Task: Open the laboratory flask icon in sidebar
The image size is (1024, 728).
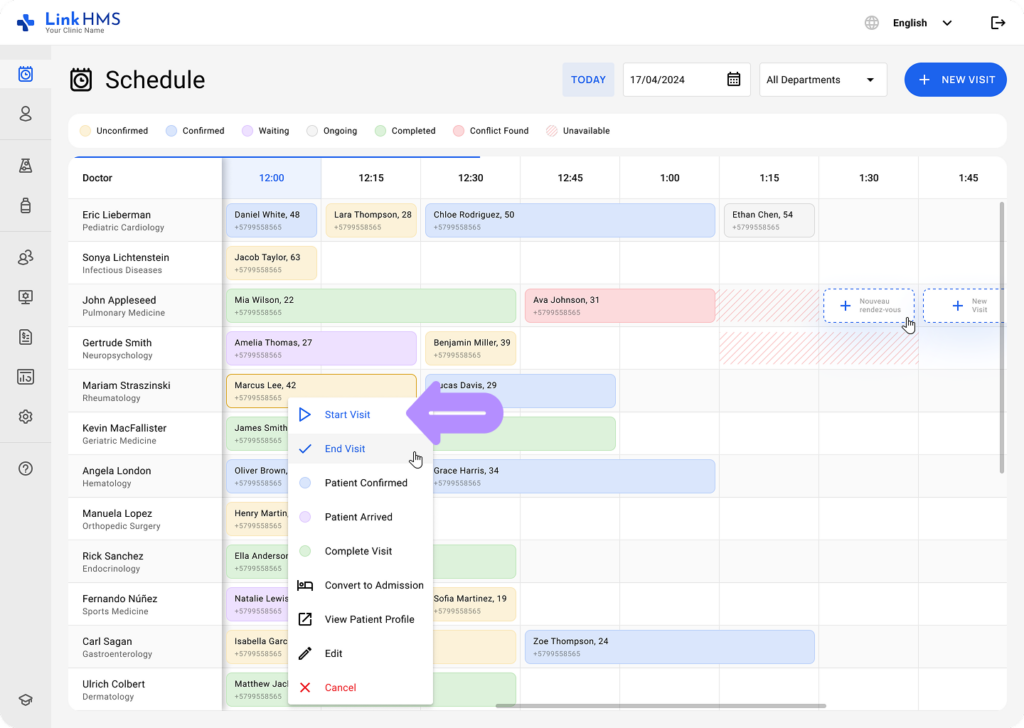Action: (x=25, y=166)
